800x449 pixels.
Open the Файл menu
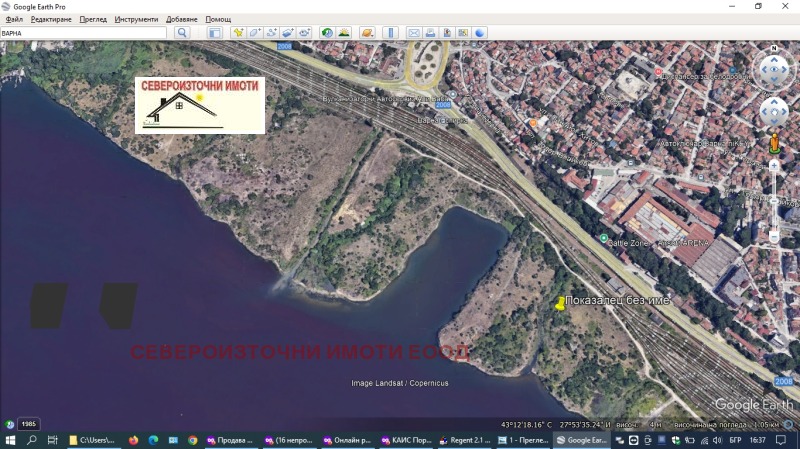click(14, 19)
